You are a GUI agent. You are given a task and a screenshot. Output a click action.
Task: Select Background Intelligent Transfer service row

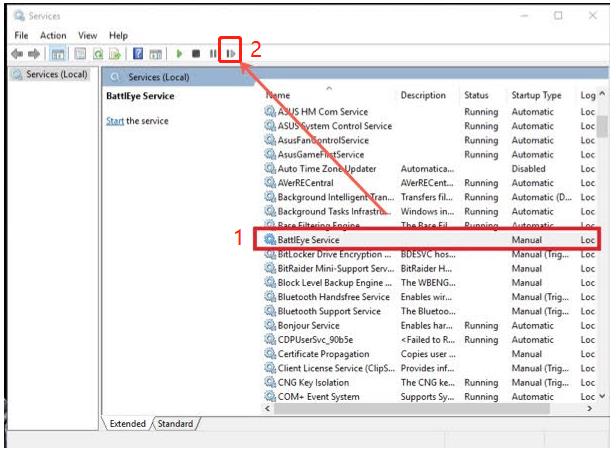[429, 197]
